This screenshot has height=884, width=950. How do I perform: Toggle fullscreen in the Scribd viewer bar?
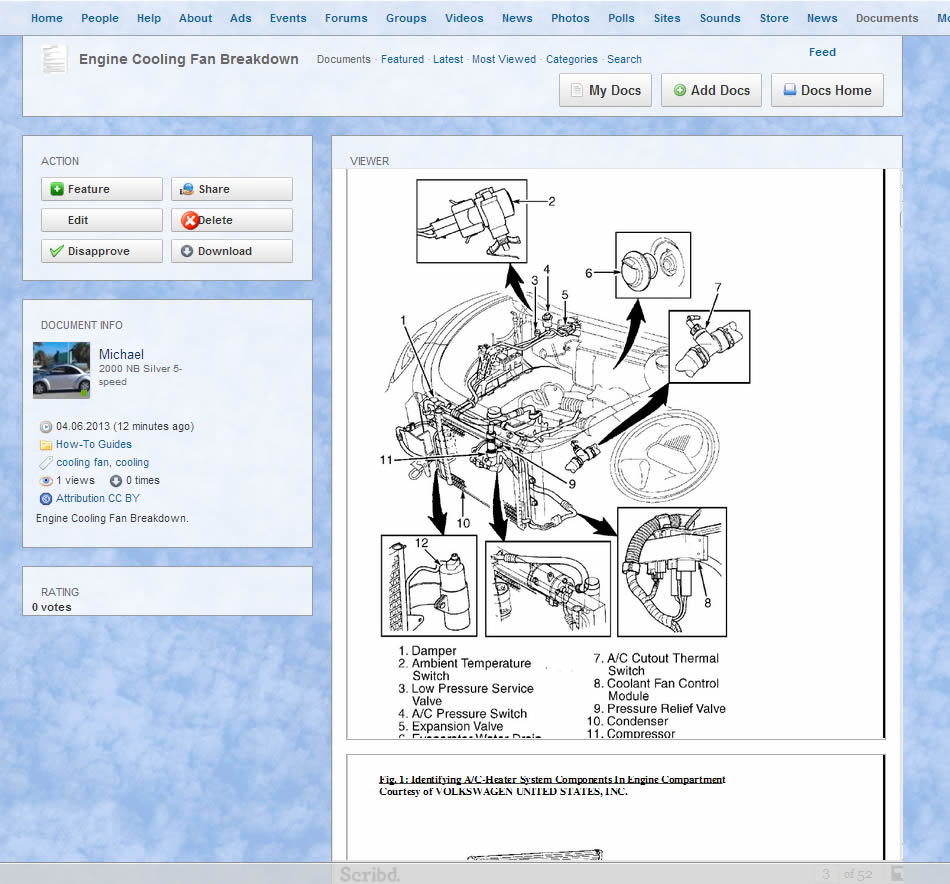pyautogui.click(x=897, y=874)
